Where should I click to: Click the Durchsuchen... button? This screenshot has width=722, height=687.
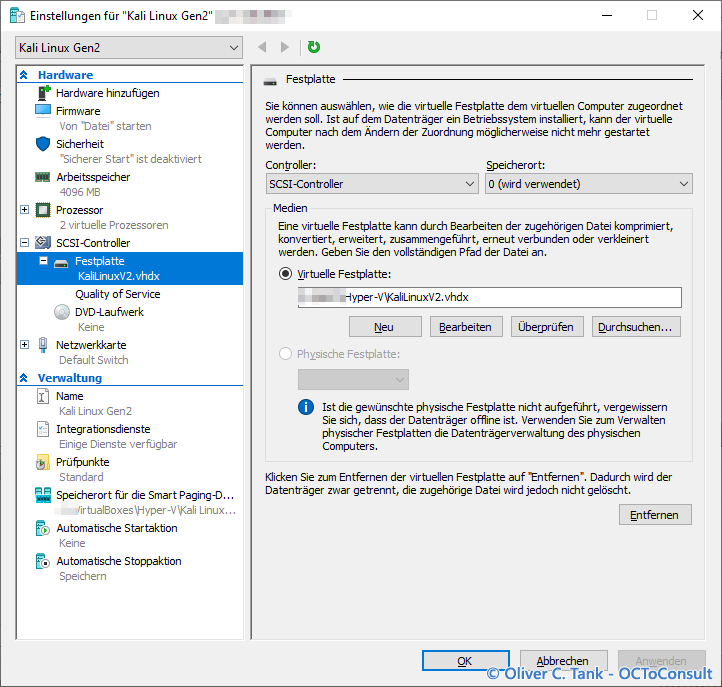coord(636,327)
